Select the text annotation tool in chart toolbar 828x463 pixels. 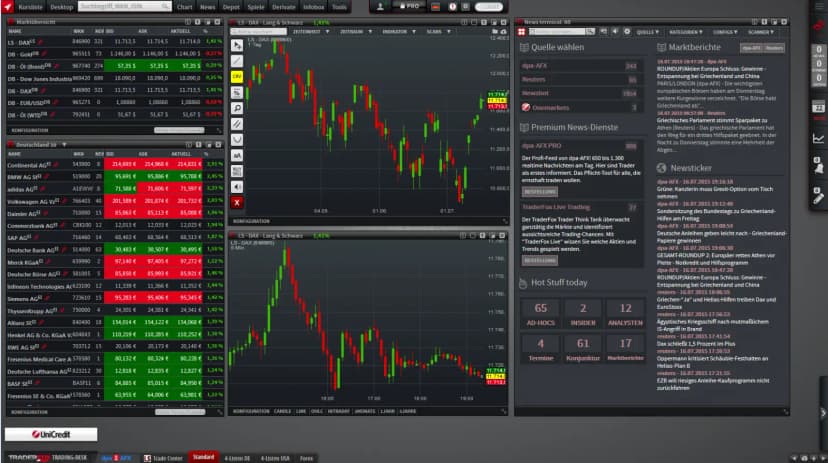(x=237, y=155)
